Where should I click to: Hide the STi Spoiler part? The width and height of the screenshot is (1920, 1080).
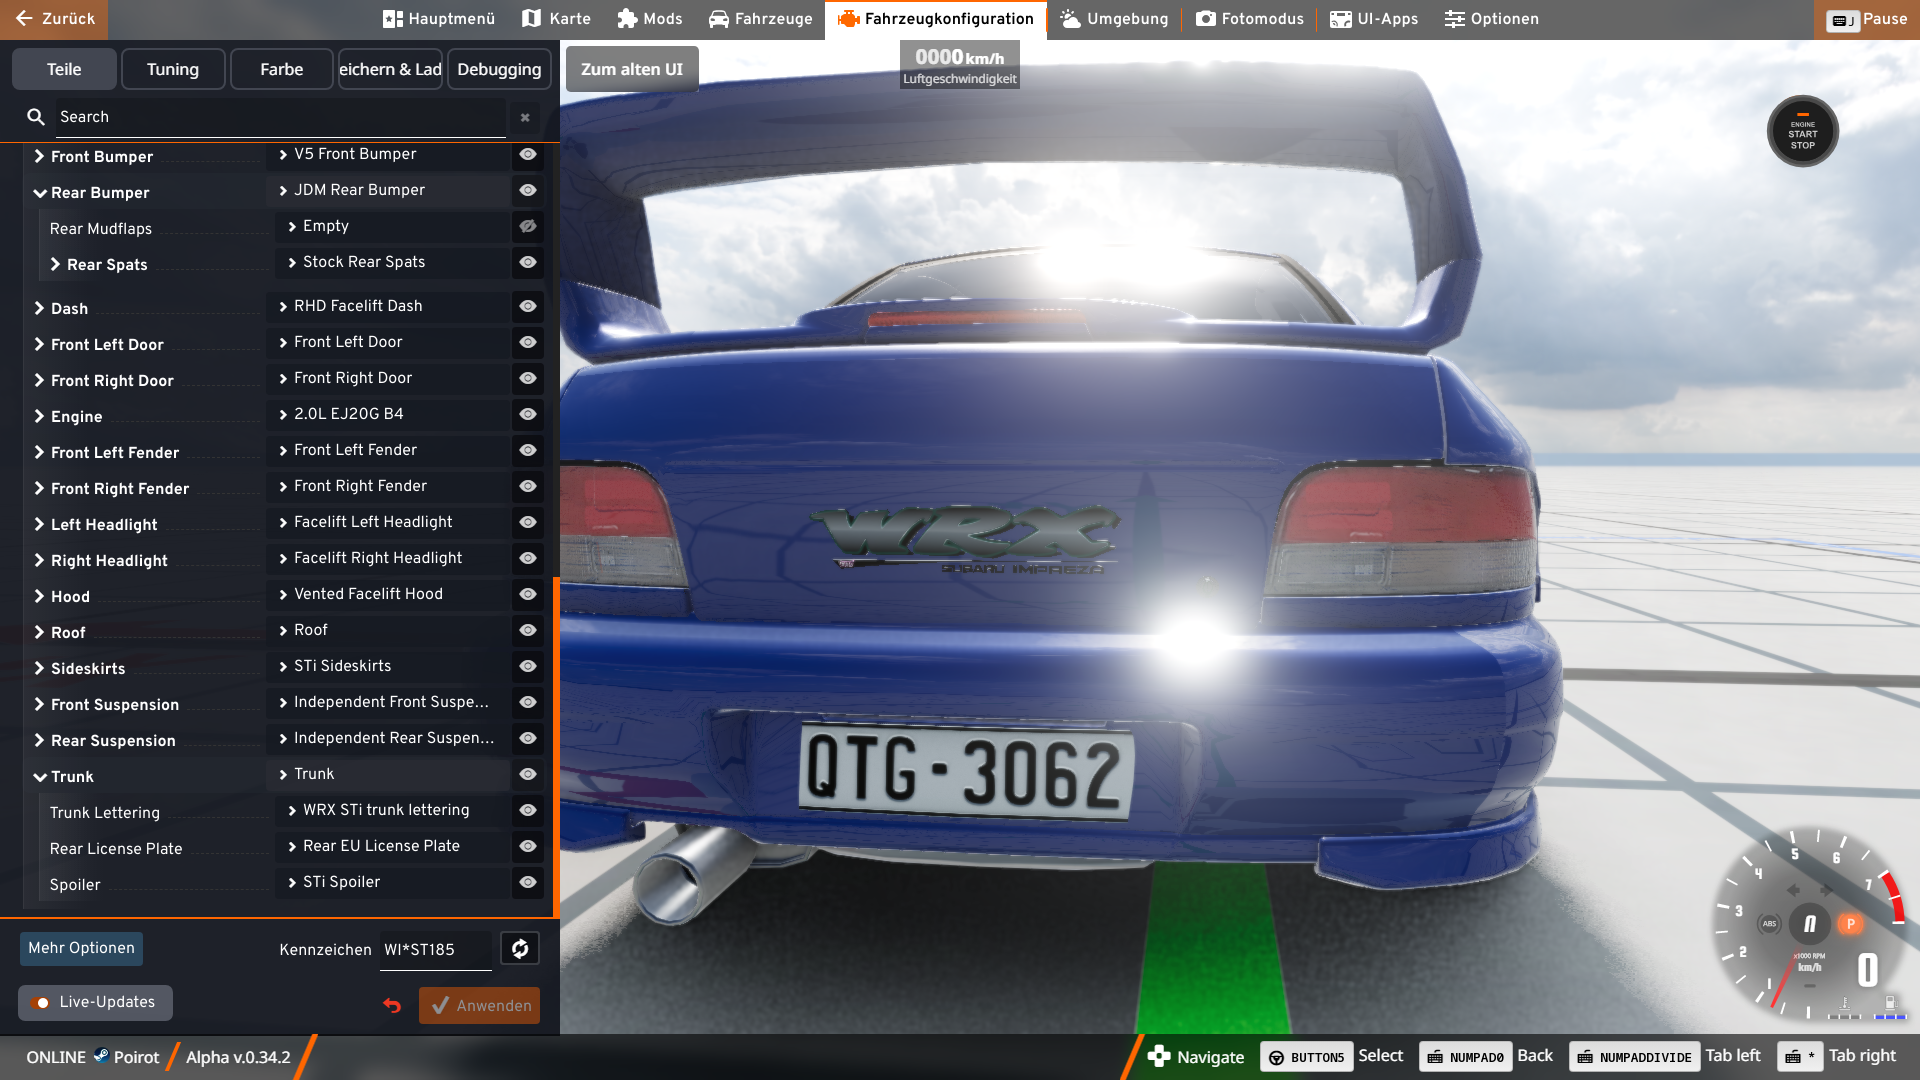[528, 882]
